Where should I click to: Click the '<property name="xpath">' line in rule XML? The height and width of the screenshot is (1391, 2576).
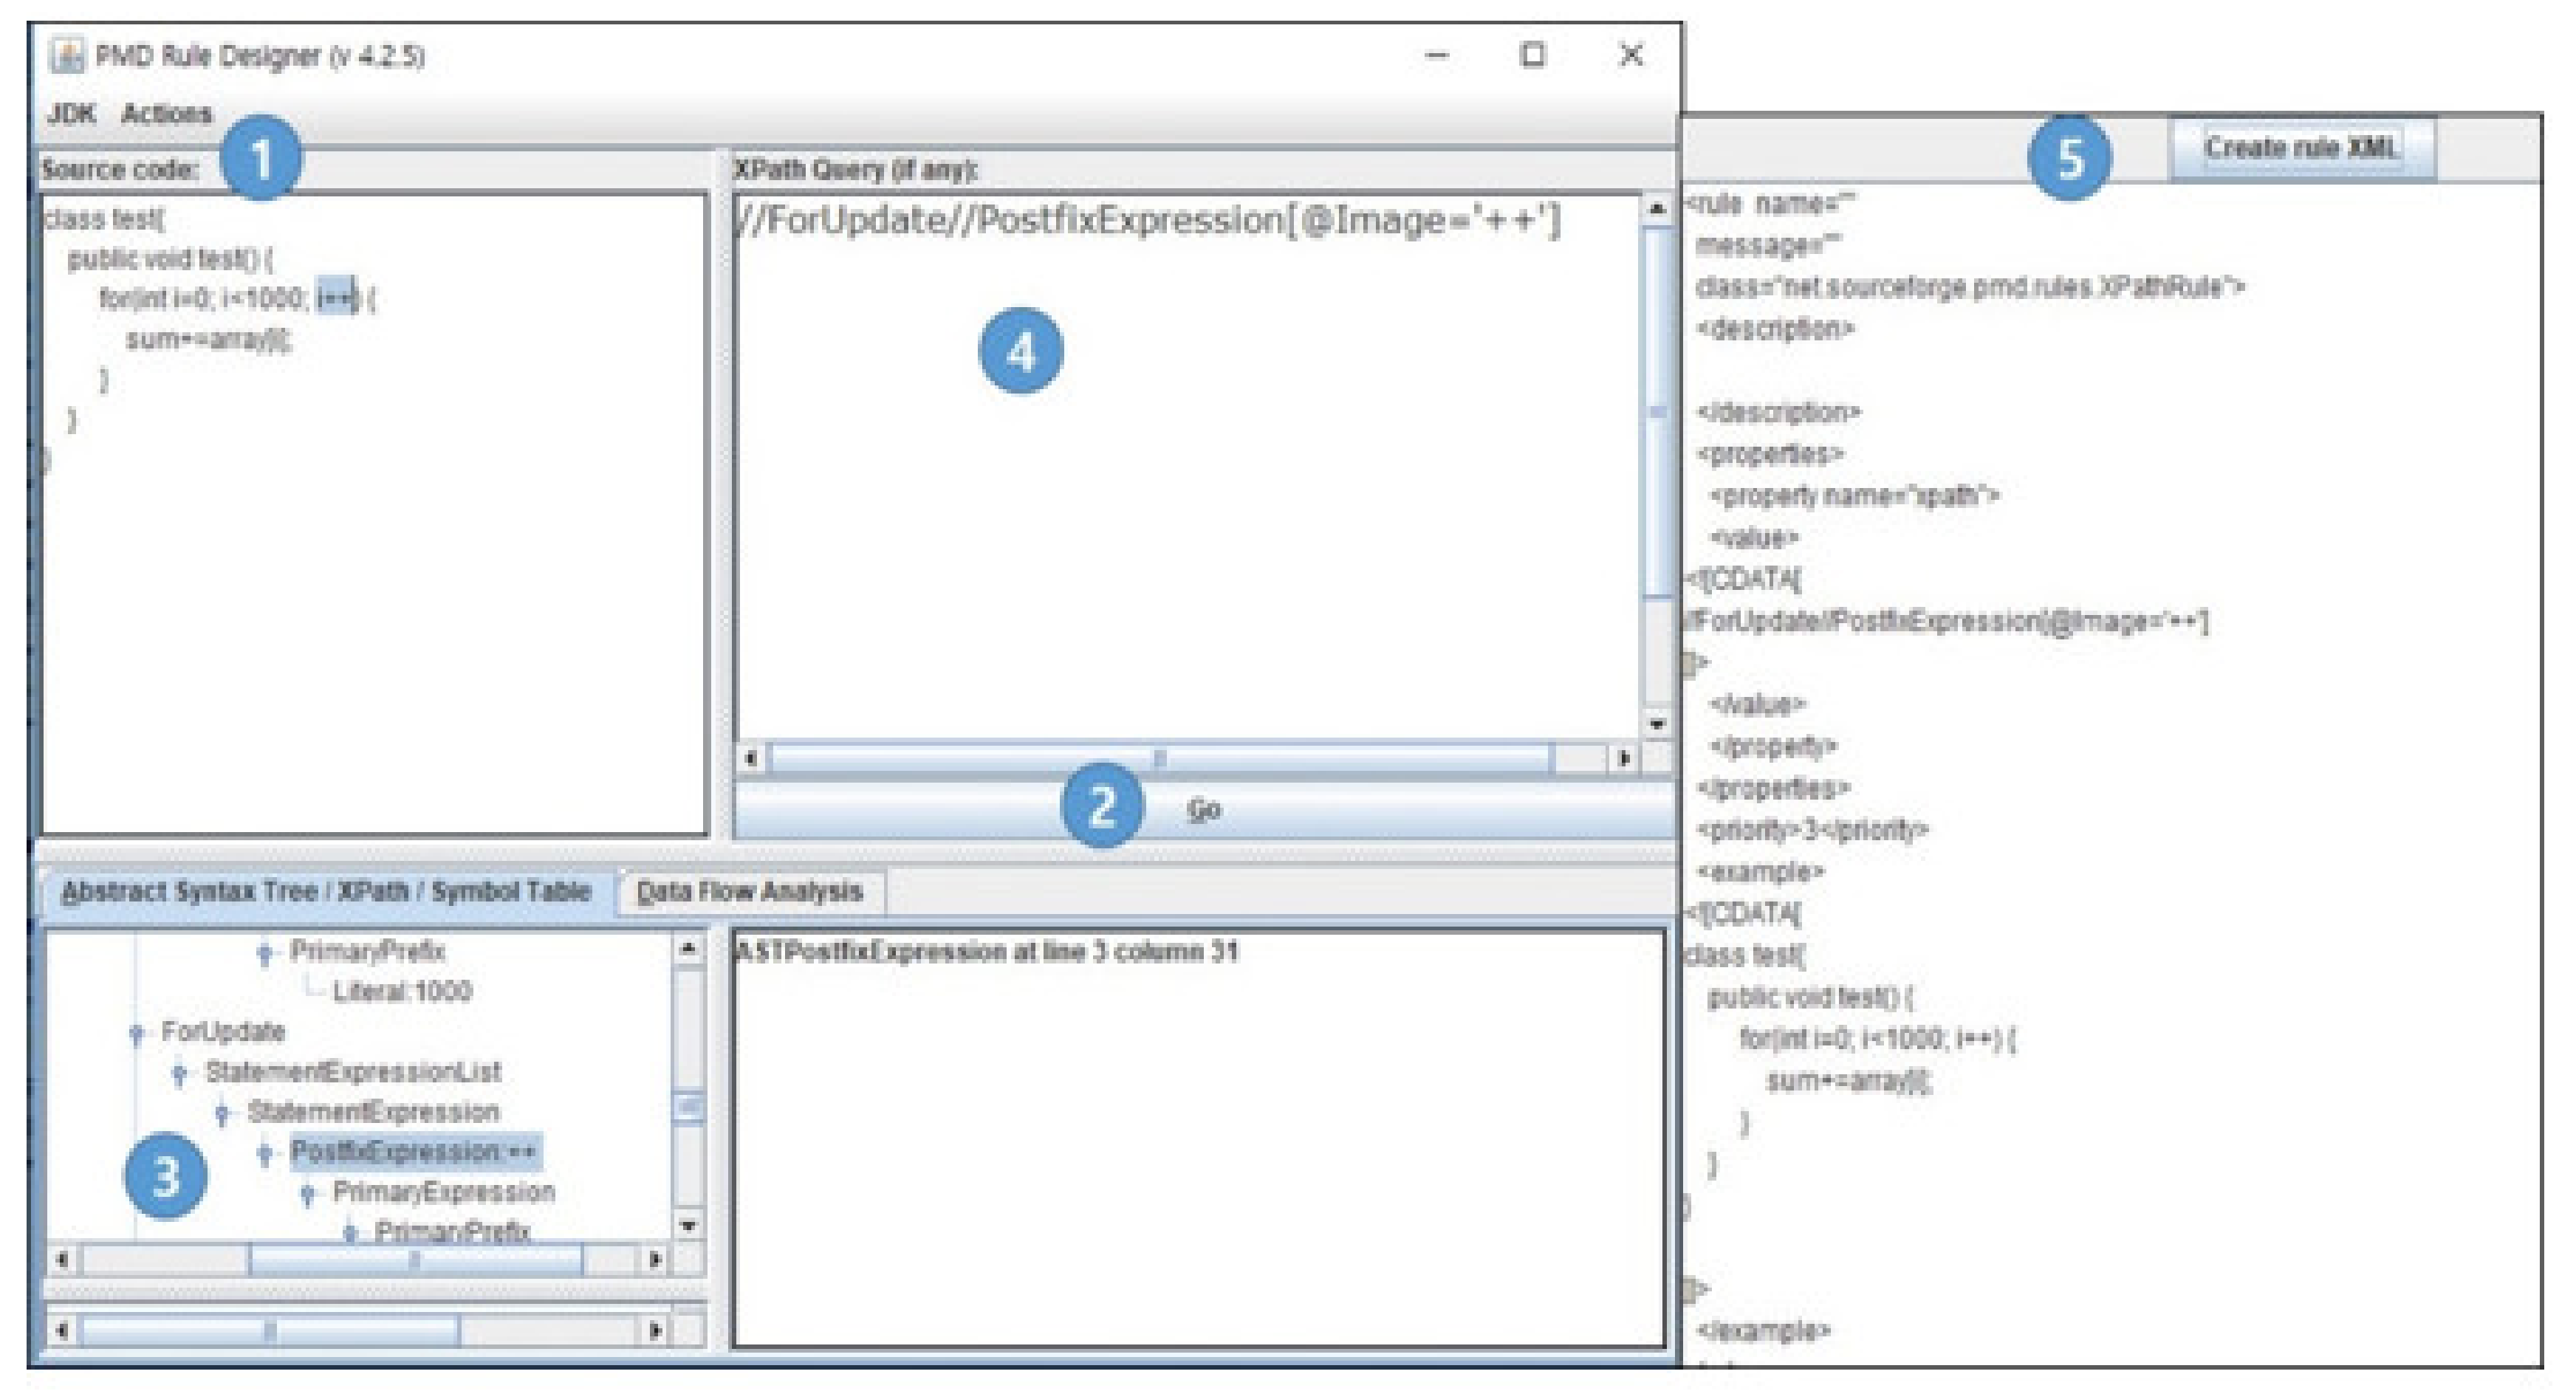[x=1855, y=495]
